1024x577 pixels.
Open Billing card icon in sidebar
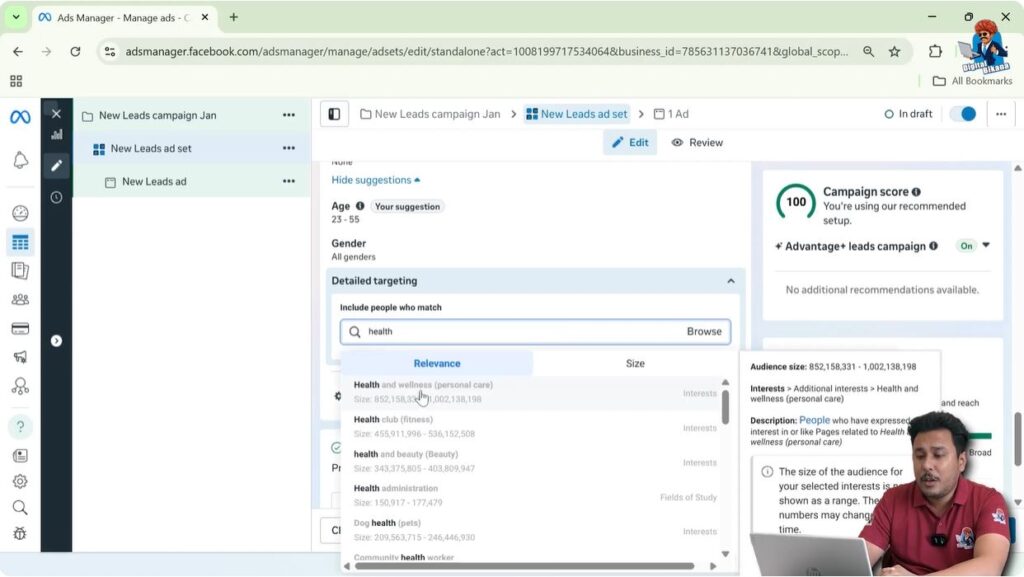pyautogui.click(x=20, y=328)
